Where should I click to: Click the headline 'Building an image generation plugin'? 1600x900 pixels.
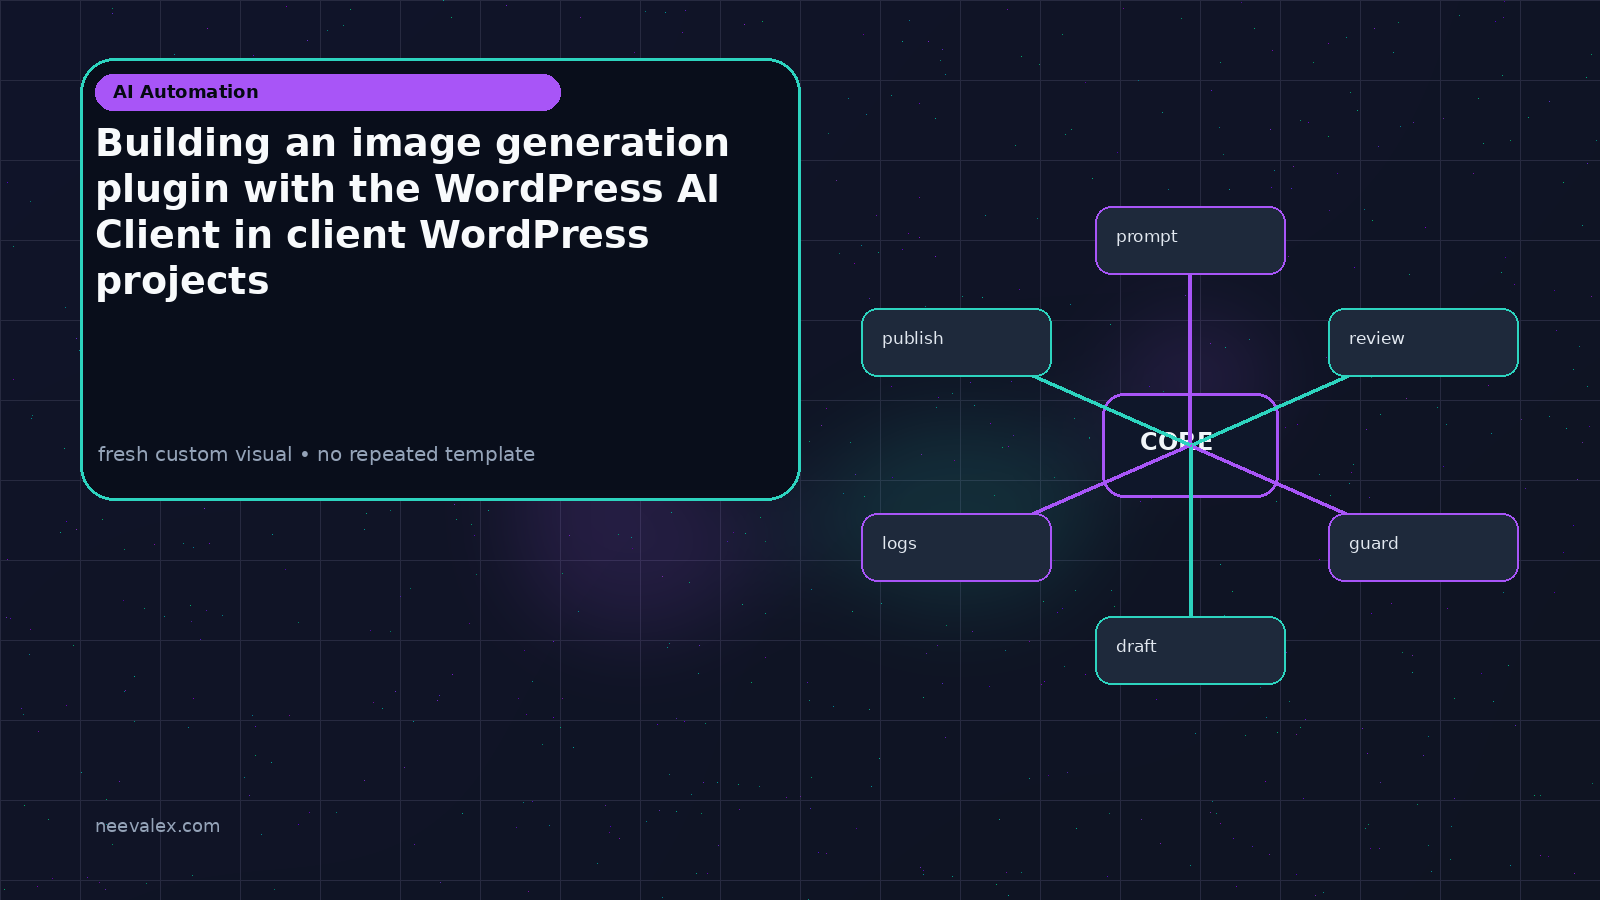click(413, 211)
